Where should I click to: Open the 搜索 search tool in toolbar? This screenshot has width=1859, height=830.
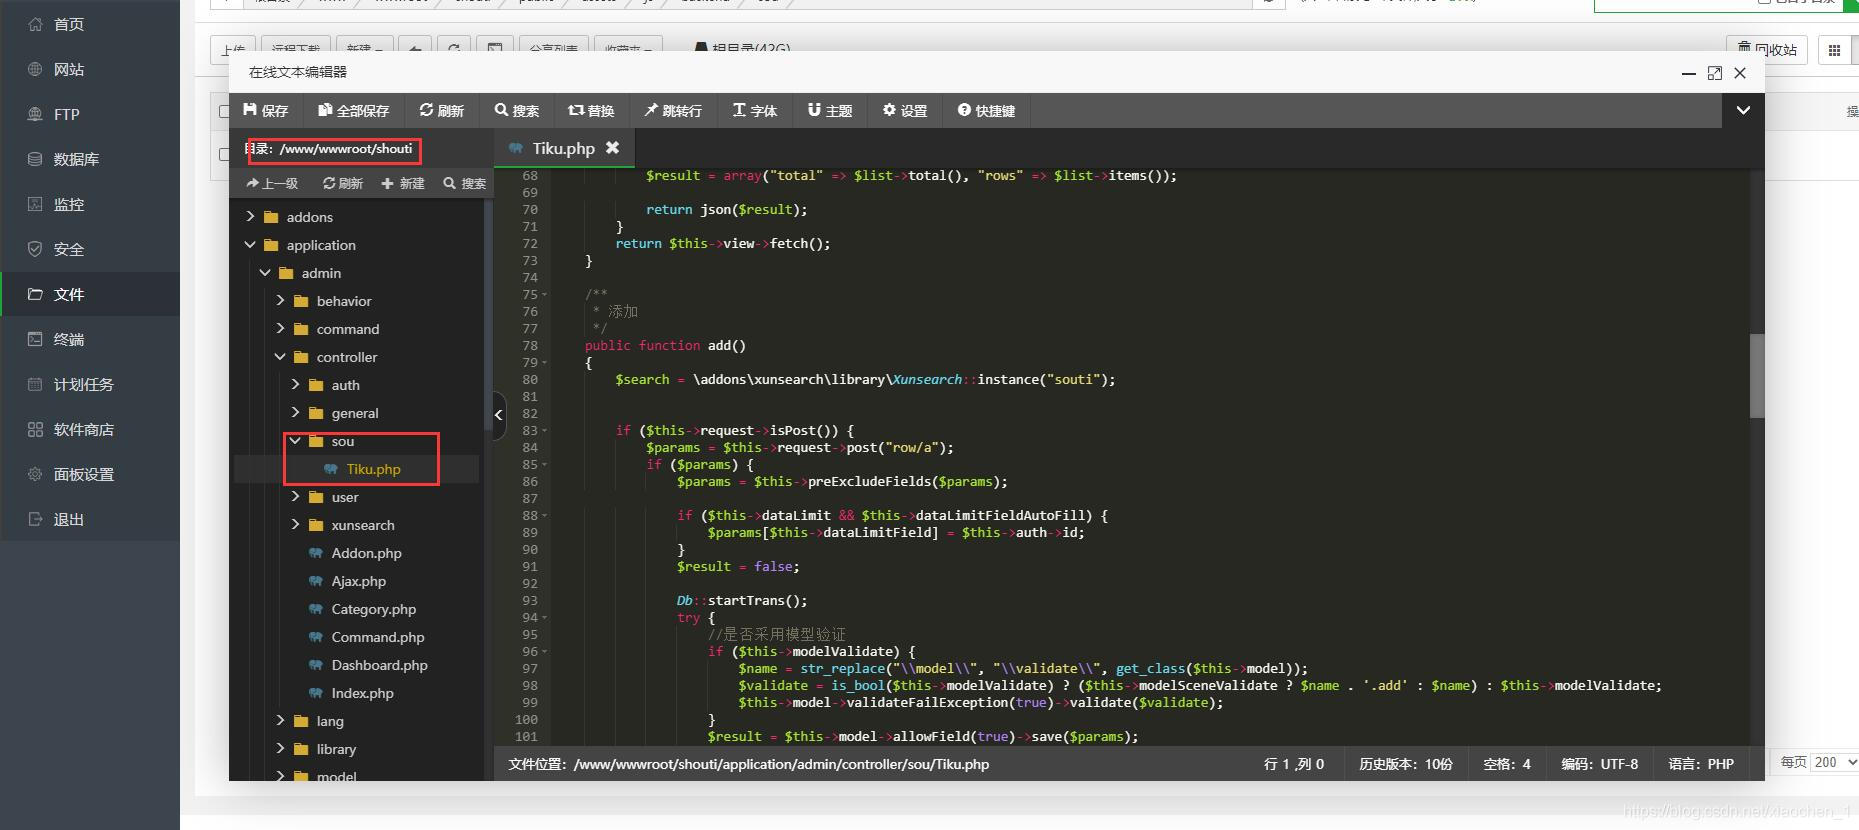[x=516, y=110]
